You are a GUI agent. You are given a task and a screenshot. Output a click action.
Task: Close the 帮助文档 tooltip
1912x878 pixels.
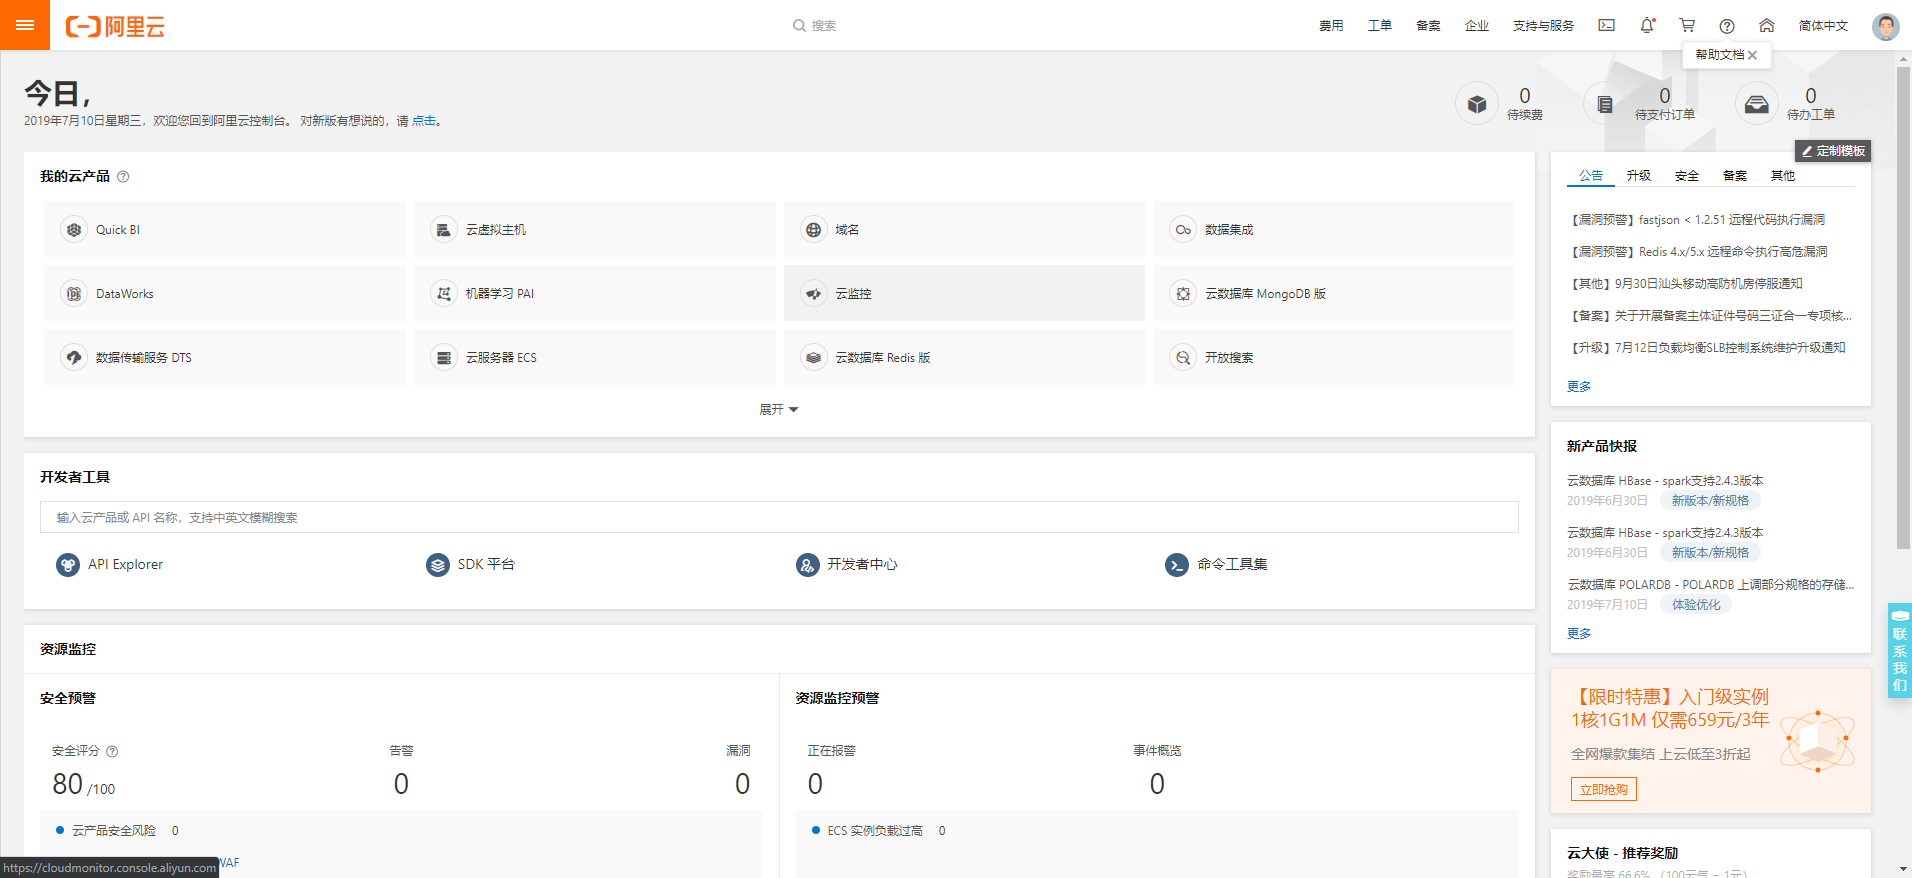[1753, 55]
